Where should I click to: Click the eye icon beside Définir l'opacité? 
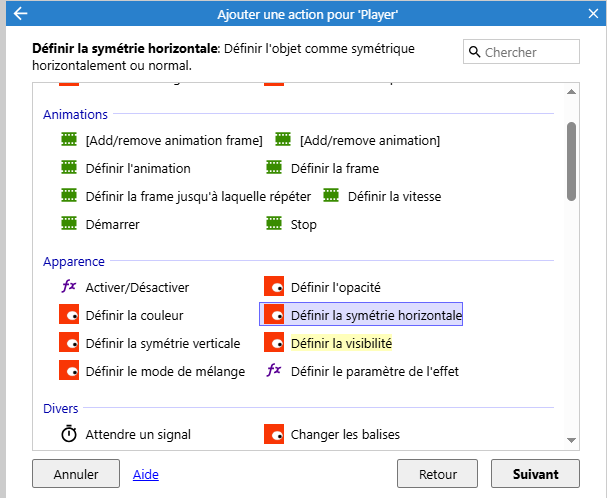pos(274,287)
